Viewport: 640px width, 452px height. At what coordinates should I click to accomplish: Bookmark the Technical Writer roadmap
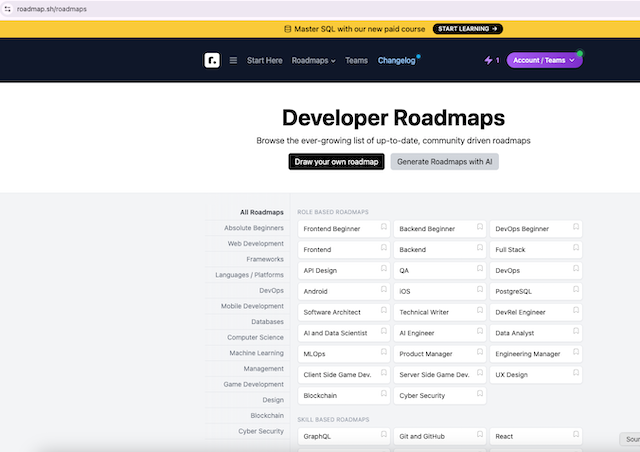(x=480, y=310)
